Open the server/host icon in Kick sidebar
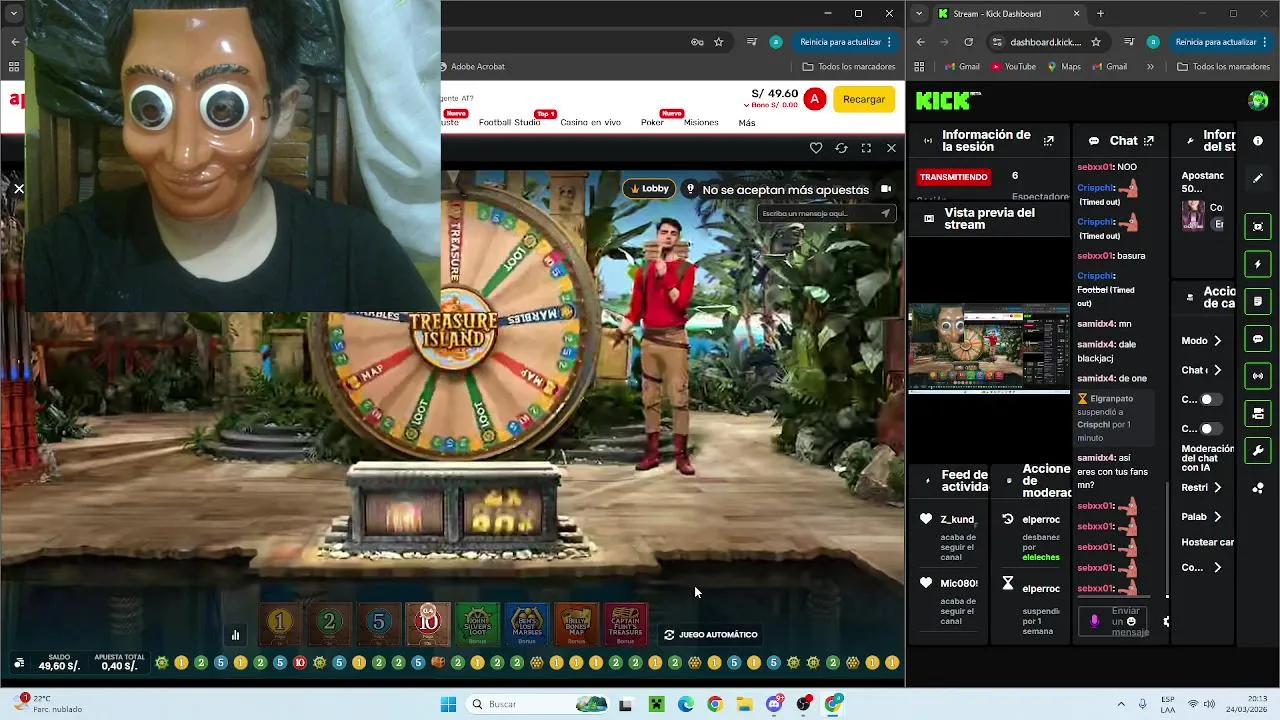 click(x=1258, y=413)
